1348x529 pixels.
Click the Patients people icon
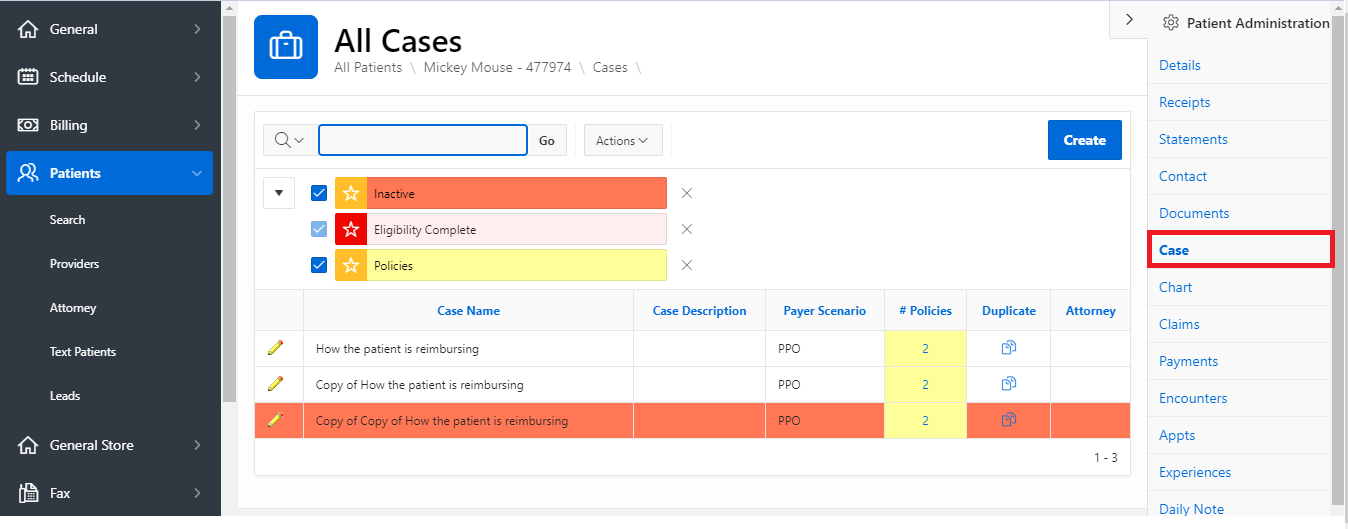pyautogui.click(x=28, y=173)
